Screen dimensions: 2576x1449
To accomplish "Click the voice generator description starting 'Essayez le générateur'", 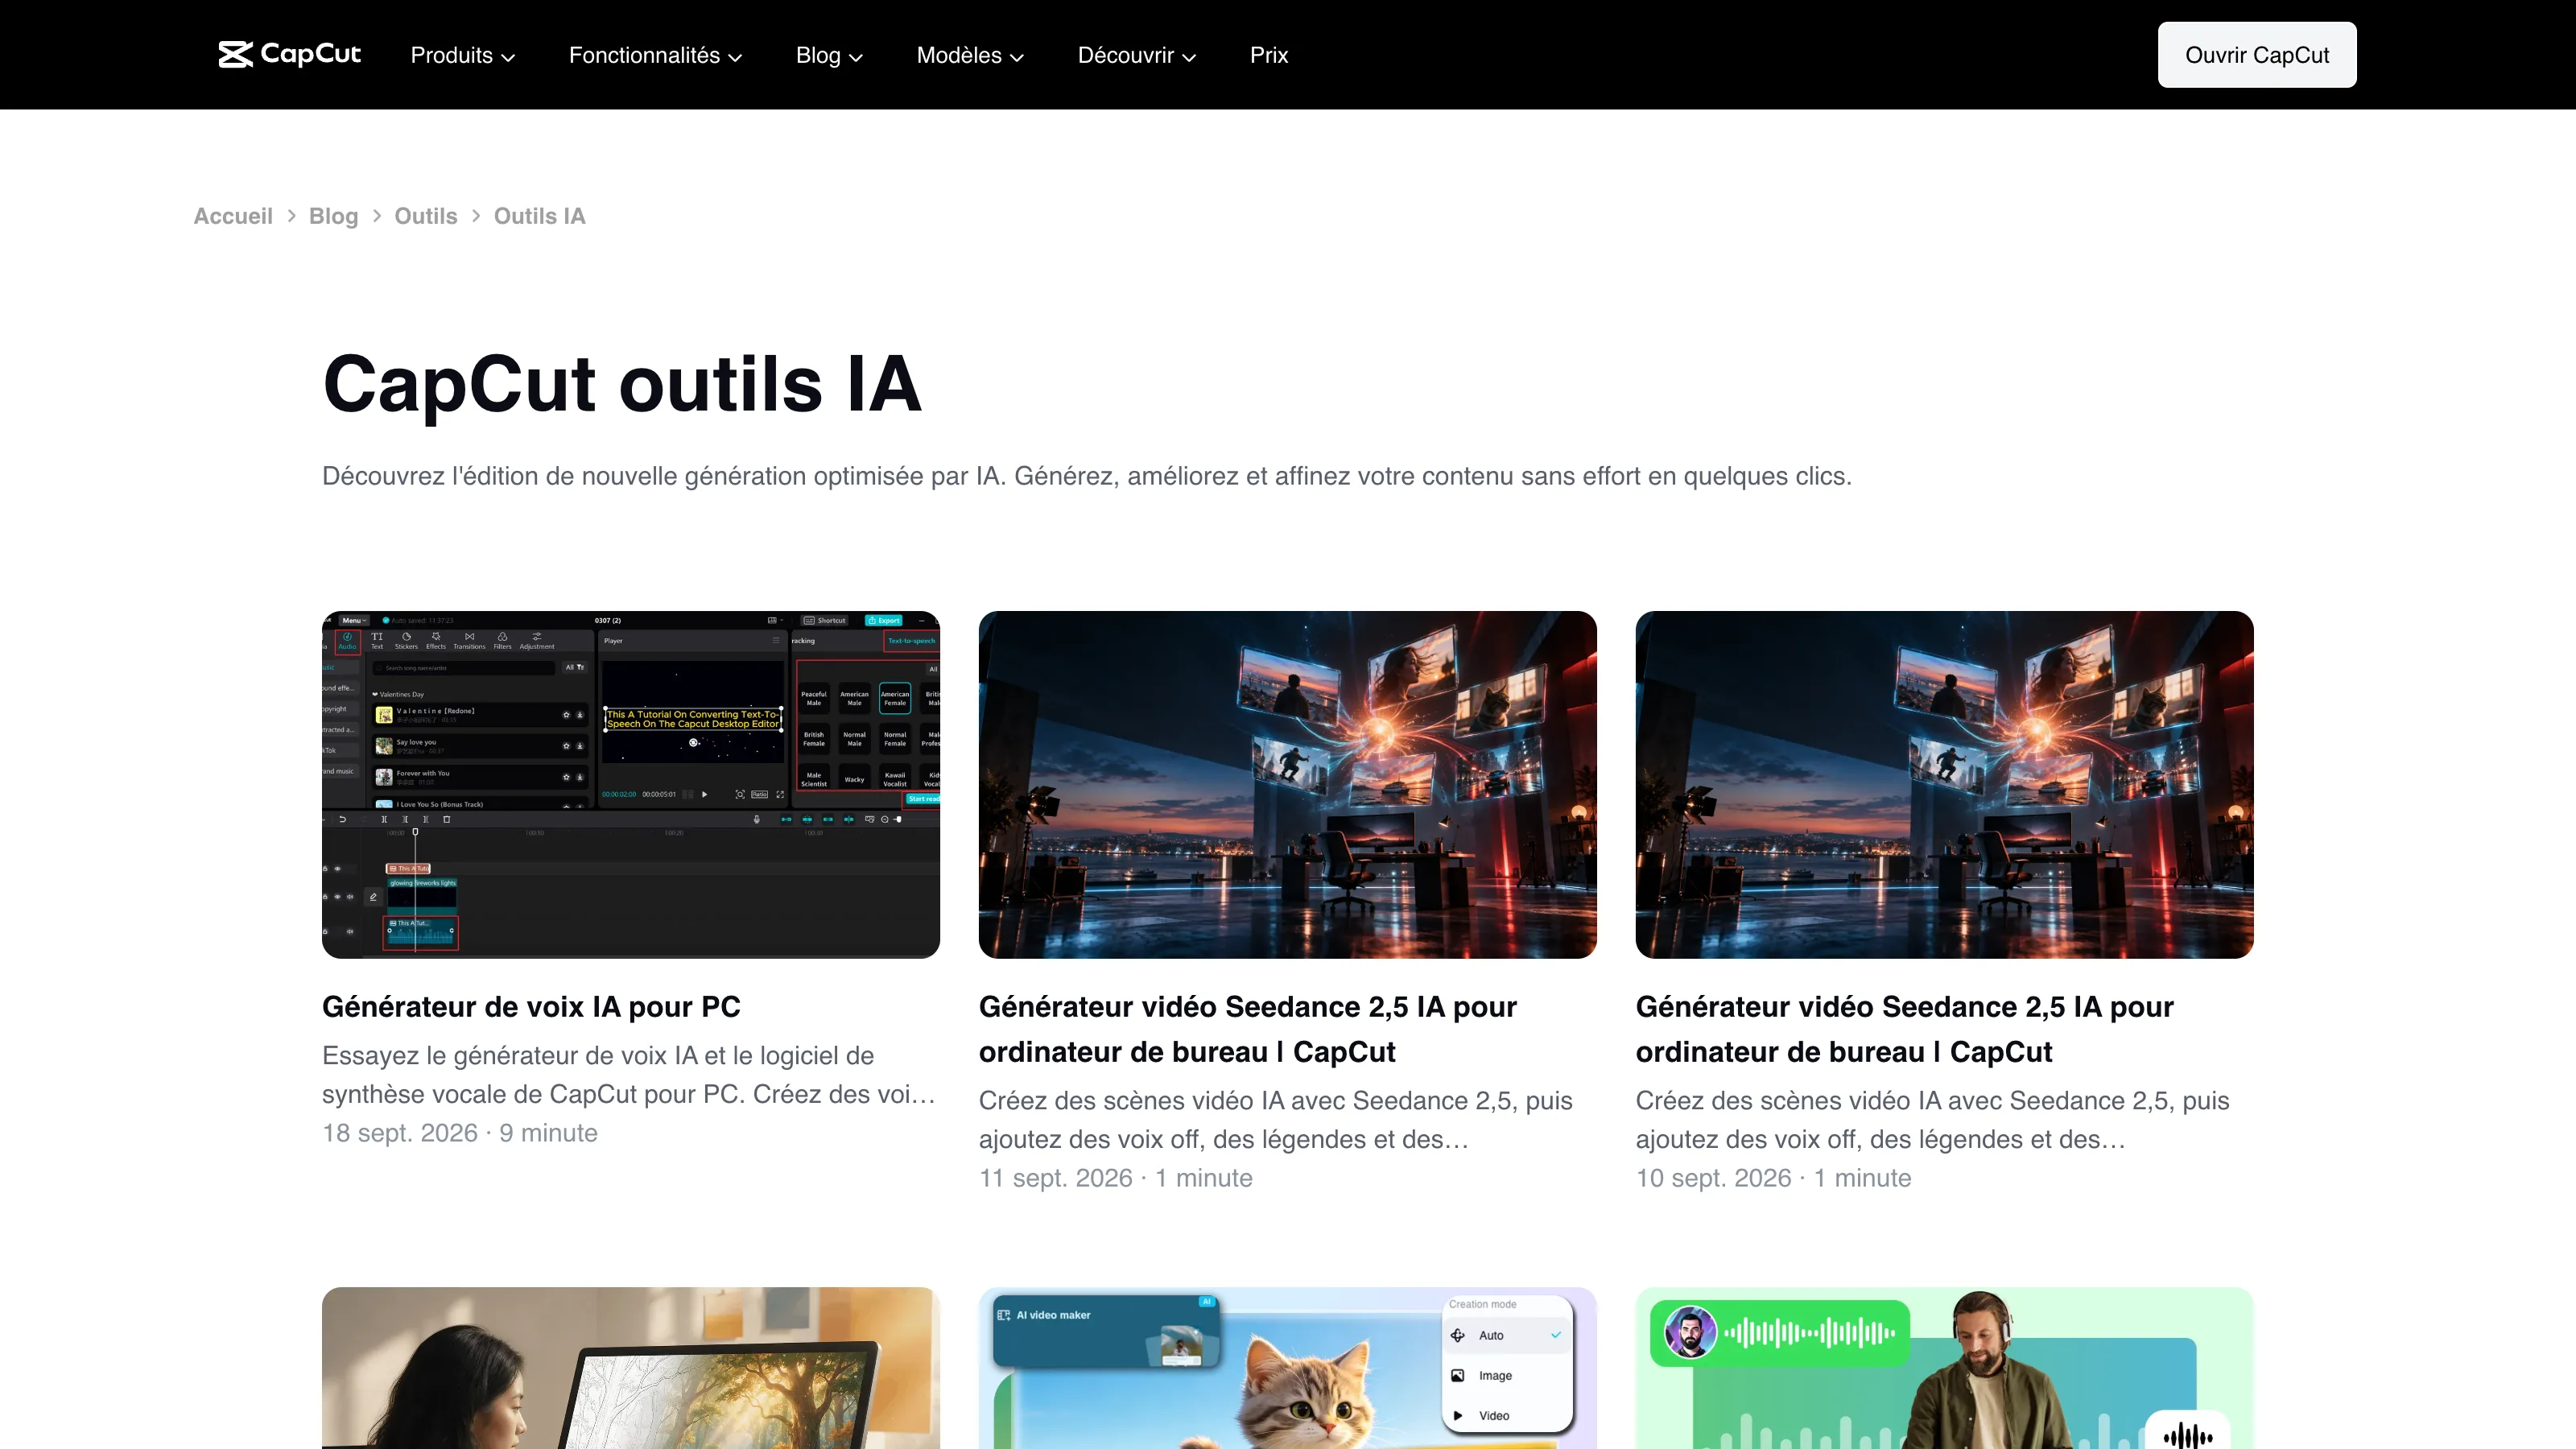I will tap(629, 1075).
